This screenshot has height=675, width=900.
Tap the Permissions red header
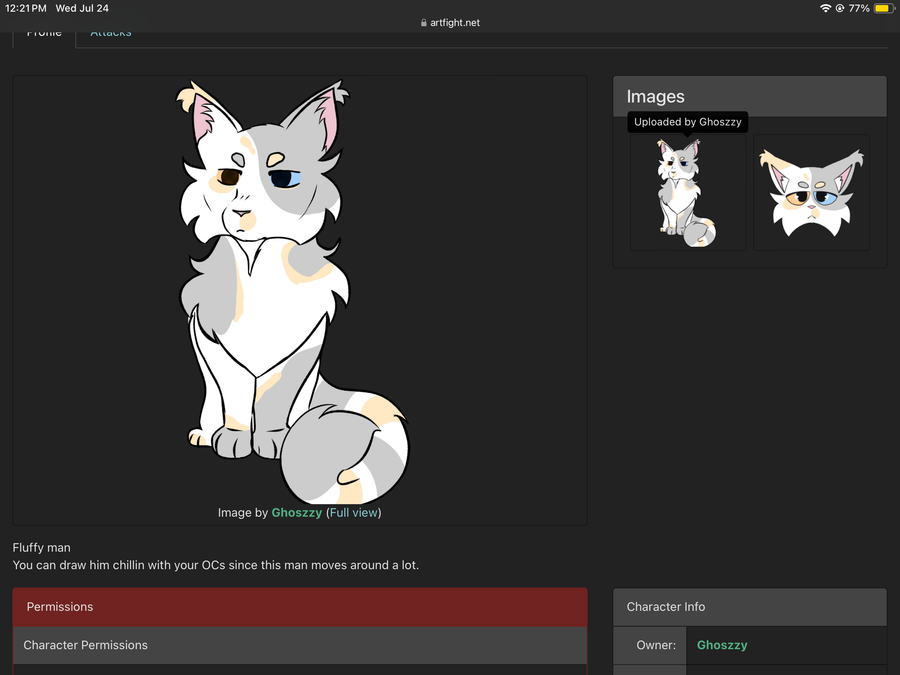tap(300, 607)
